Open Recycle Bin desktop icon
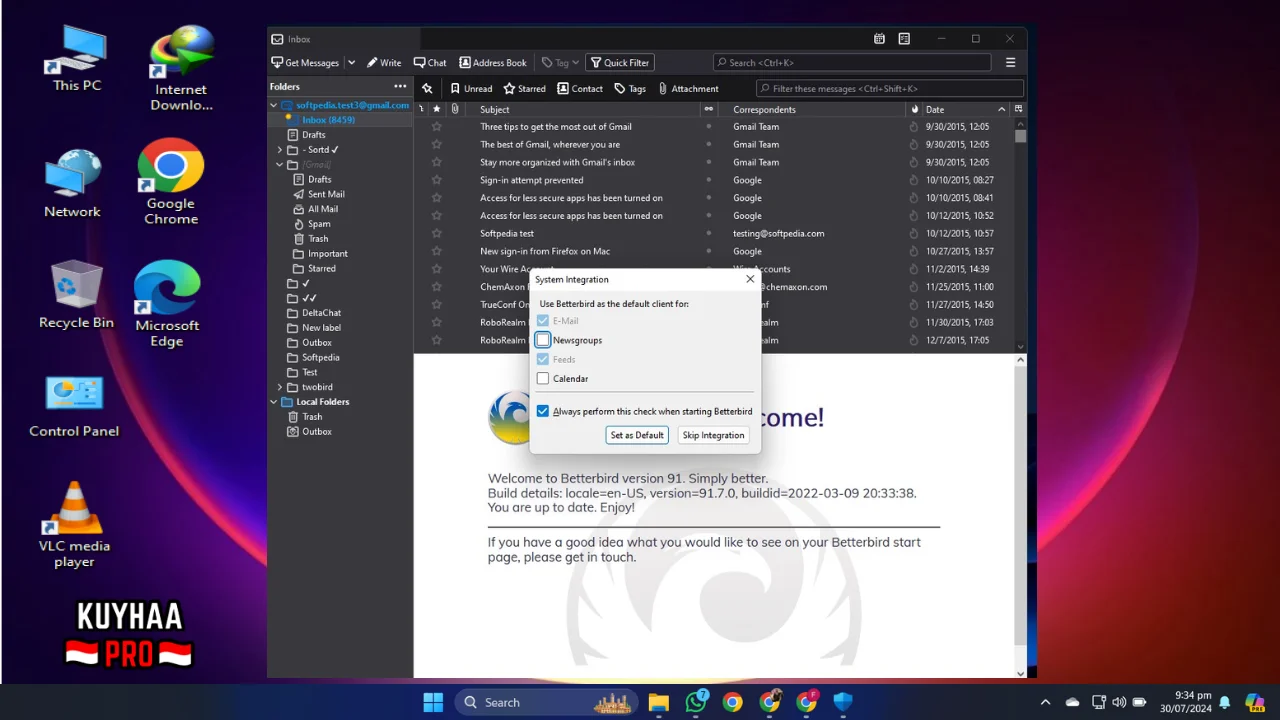Viewport: 1280px width, 720px height. (76, 295)
